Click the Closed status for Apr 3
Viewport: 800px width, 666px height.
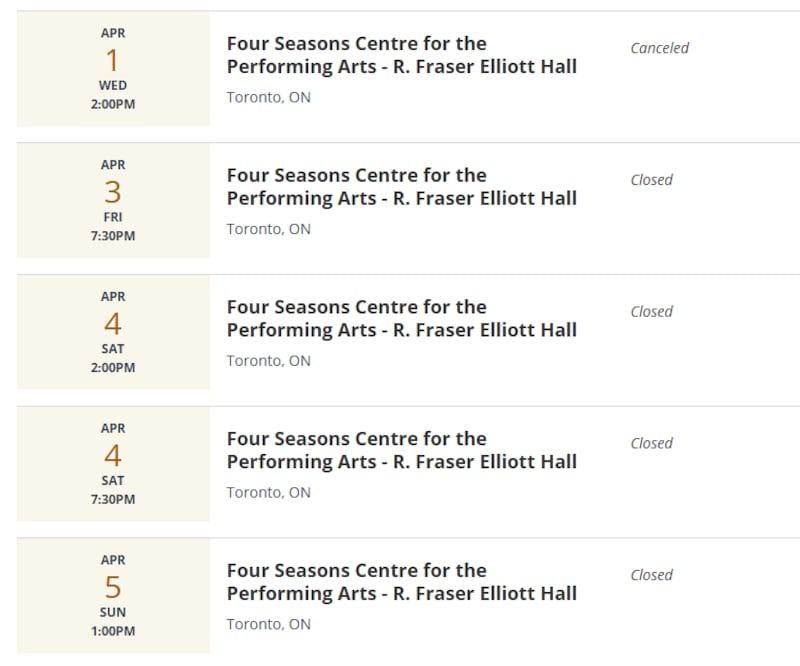652,180
